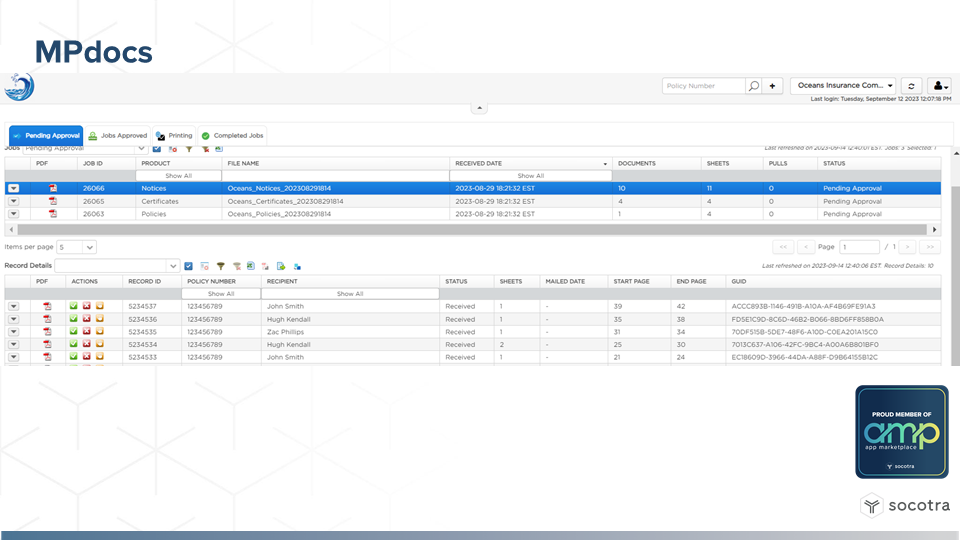
Task: Open the PDF for job 26066
Action: tap(53, 189)
